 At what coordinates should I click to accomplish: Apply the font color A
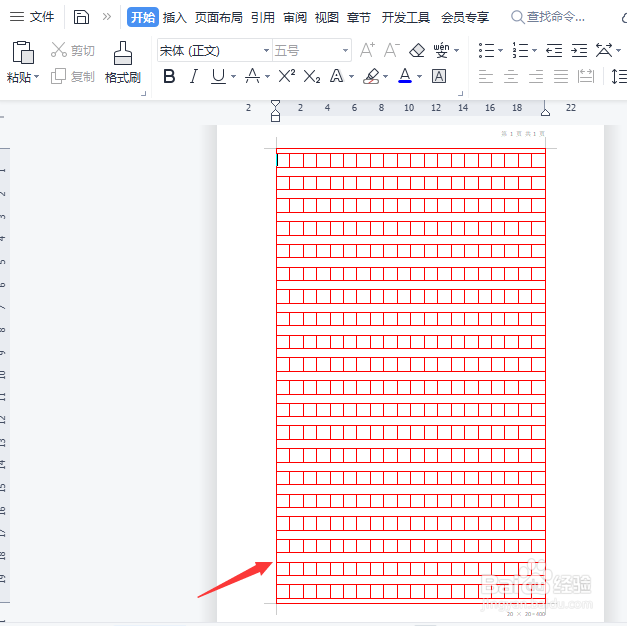(x=405, y=76)
